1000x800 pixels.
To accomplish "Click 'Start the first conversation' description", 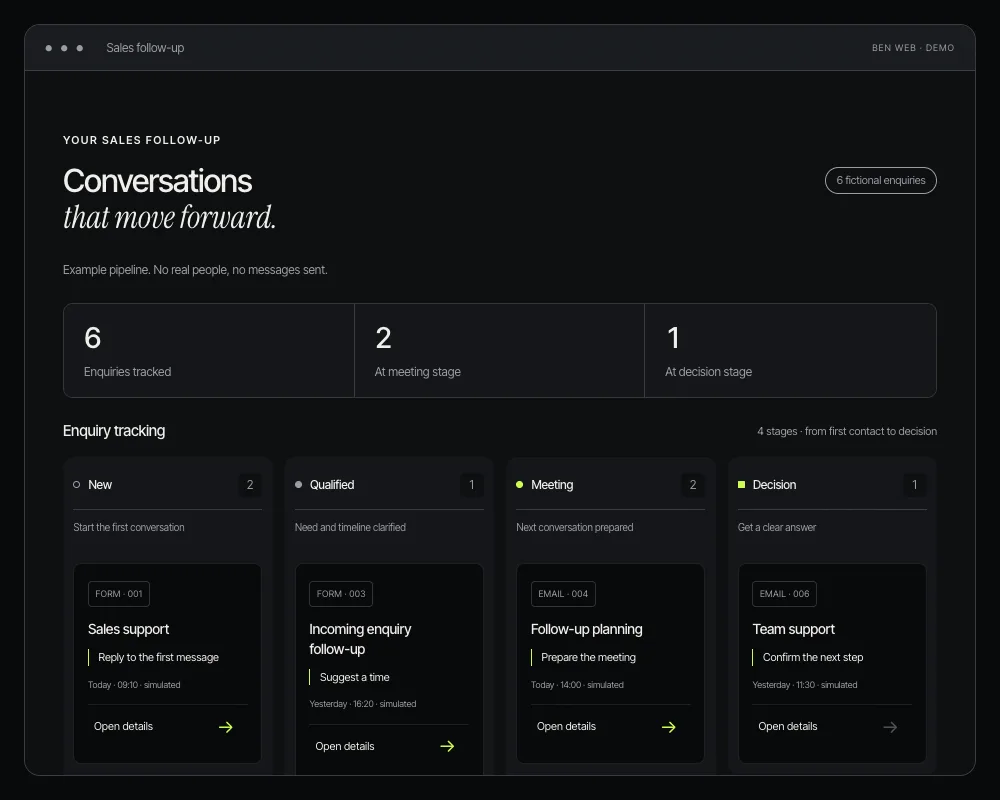I will 129,528.
